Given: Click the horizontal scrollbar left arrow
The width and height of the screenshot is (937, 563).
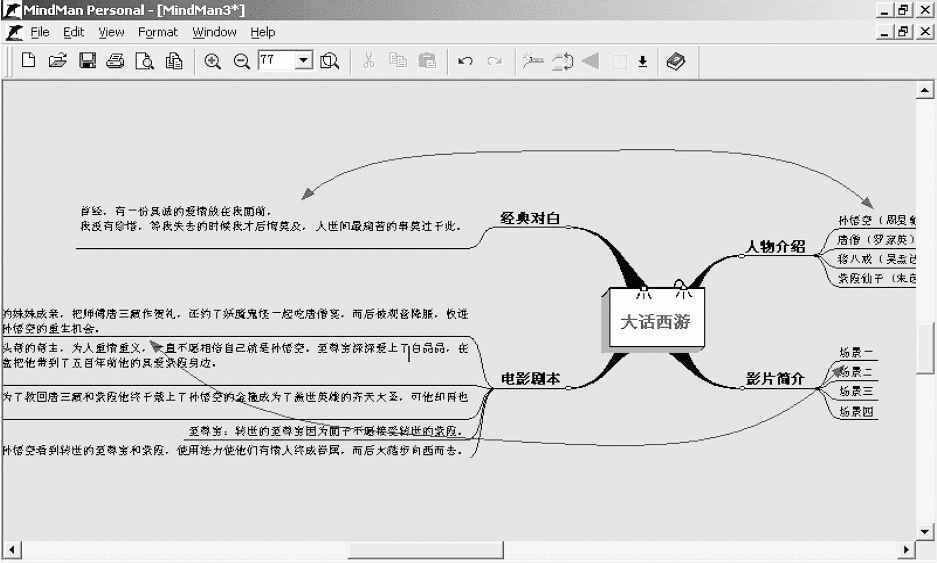Looking at the screenshot, I should coord(11,549).
